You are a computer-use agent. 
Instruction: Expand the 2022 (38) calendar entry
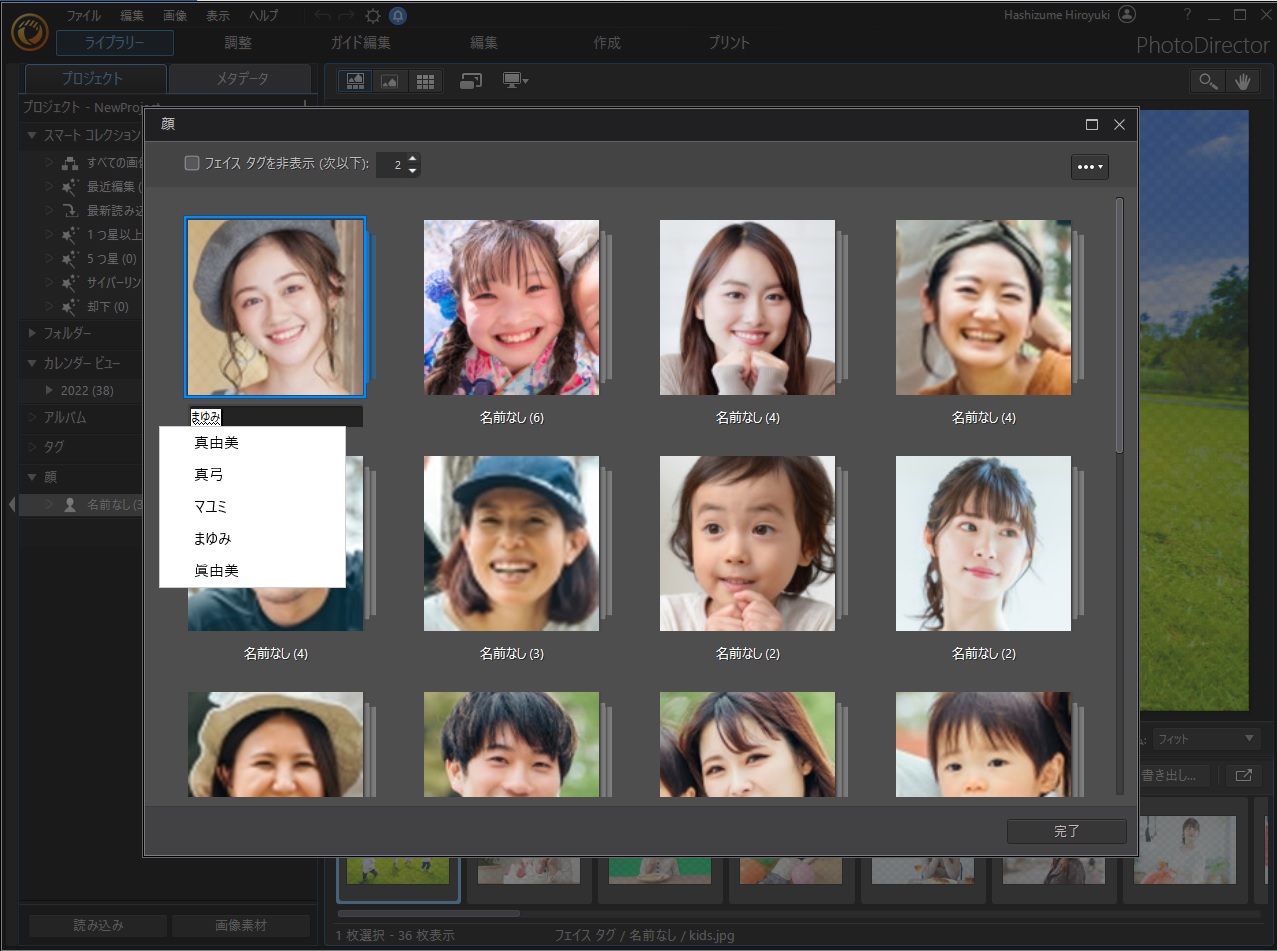coord(50,390)
